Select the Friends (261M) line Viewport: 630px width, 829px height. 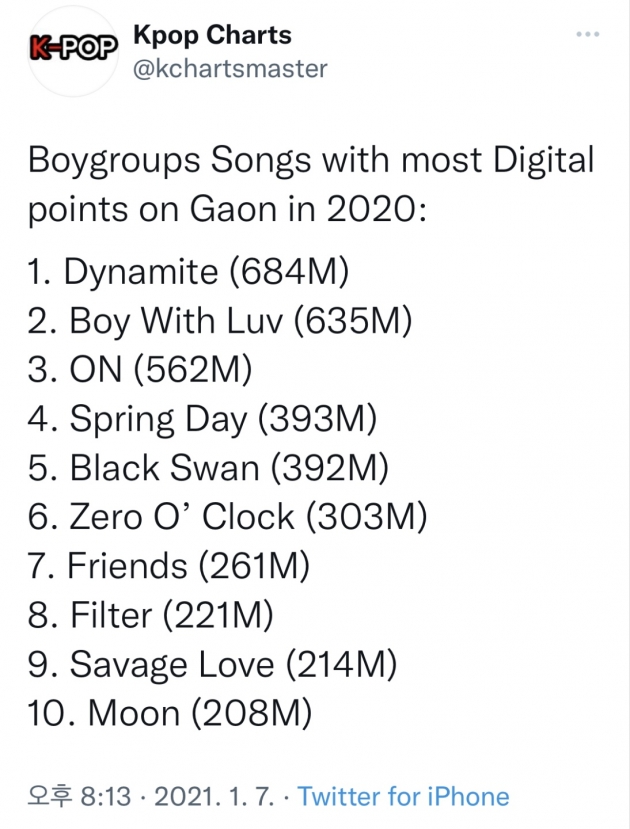point(168,567)
